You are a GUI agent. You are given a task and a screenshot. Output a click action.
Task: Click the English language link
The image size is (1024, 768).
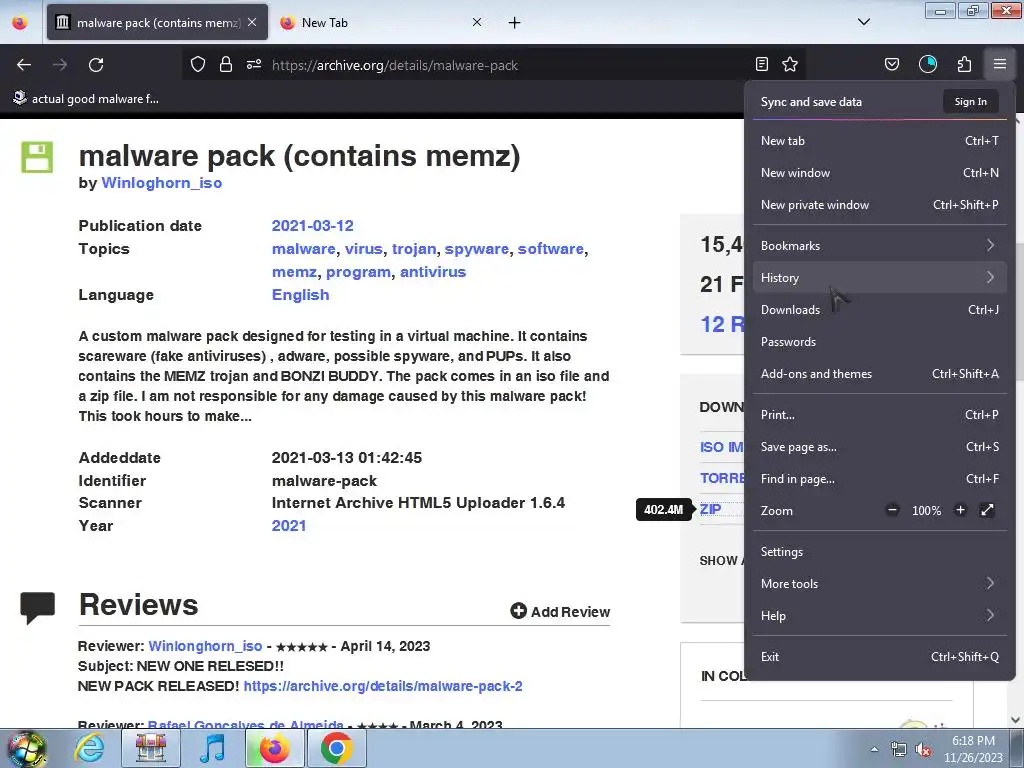300,295
